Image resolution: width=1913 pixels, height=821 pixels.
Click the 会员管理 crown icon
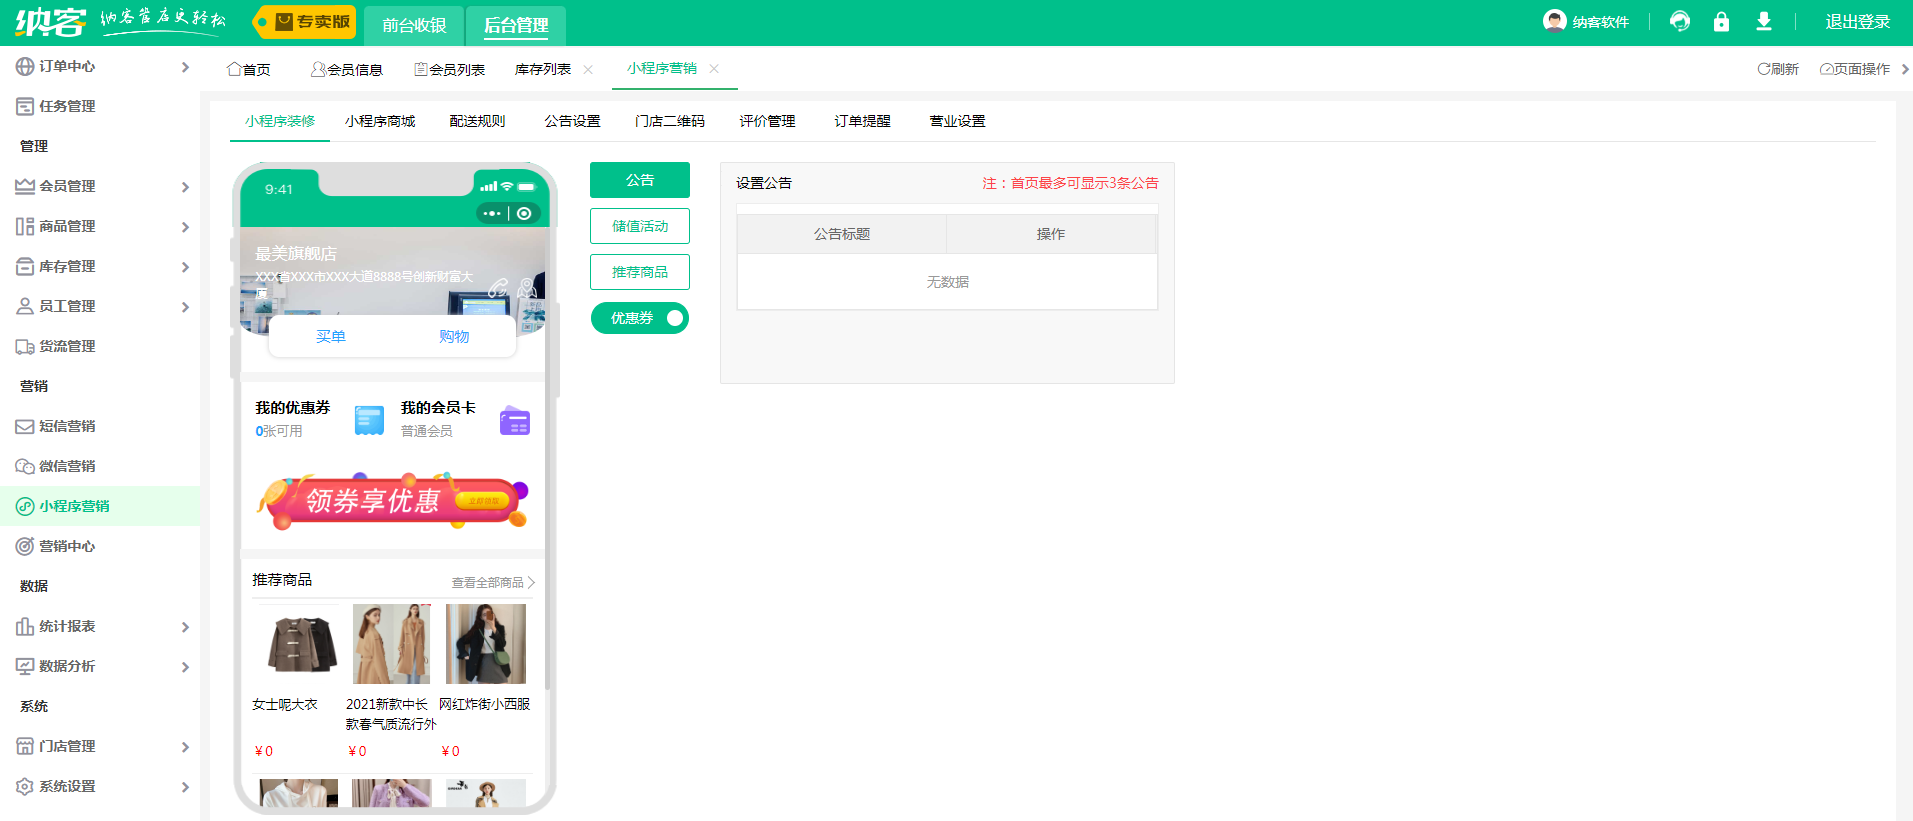[25, 186]
